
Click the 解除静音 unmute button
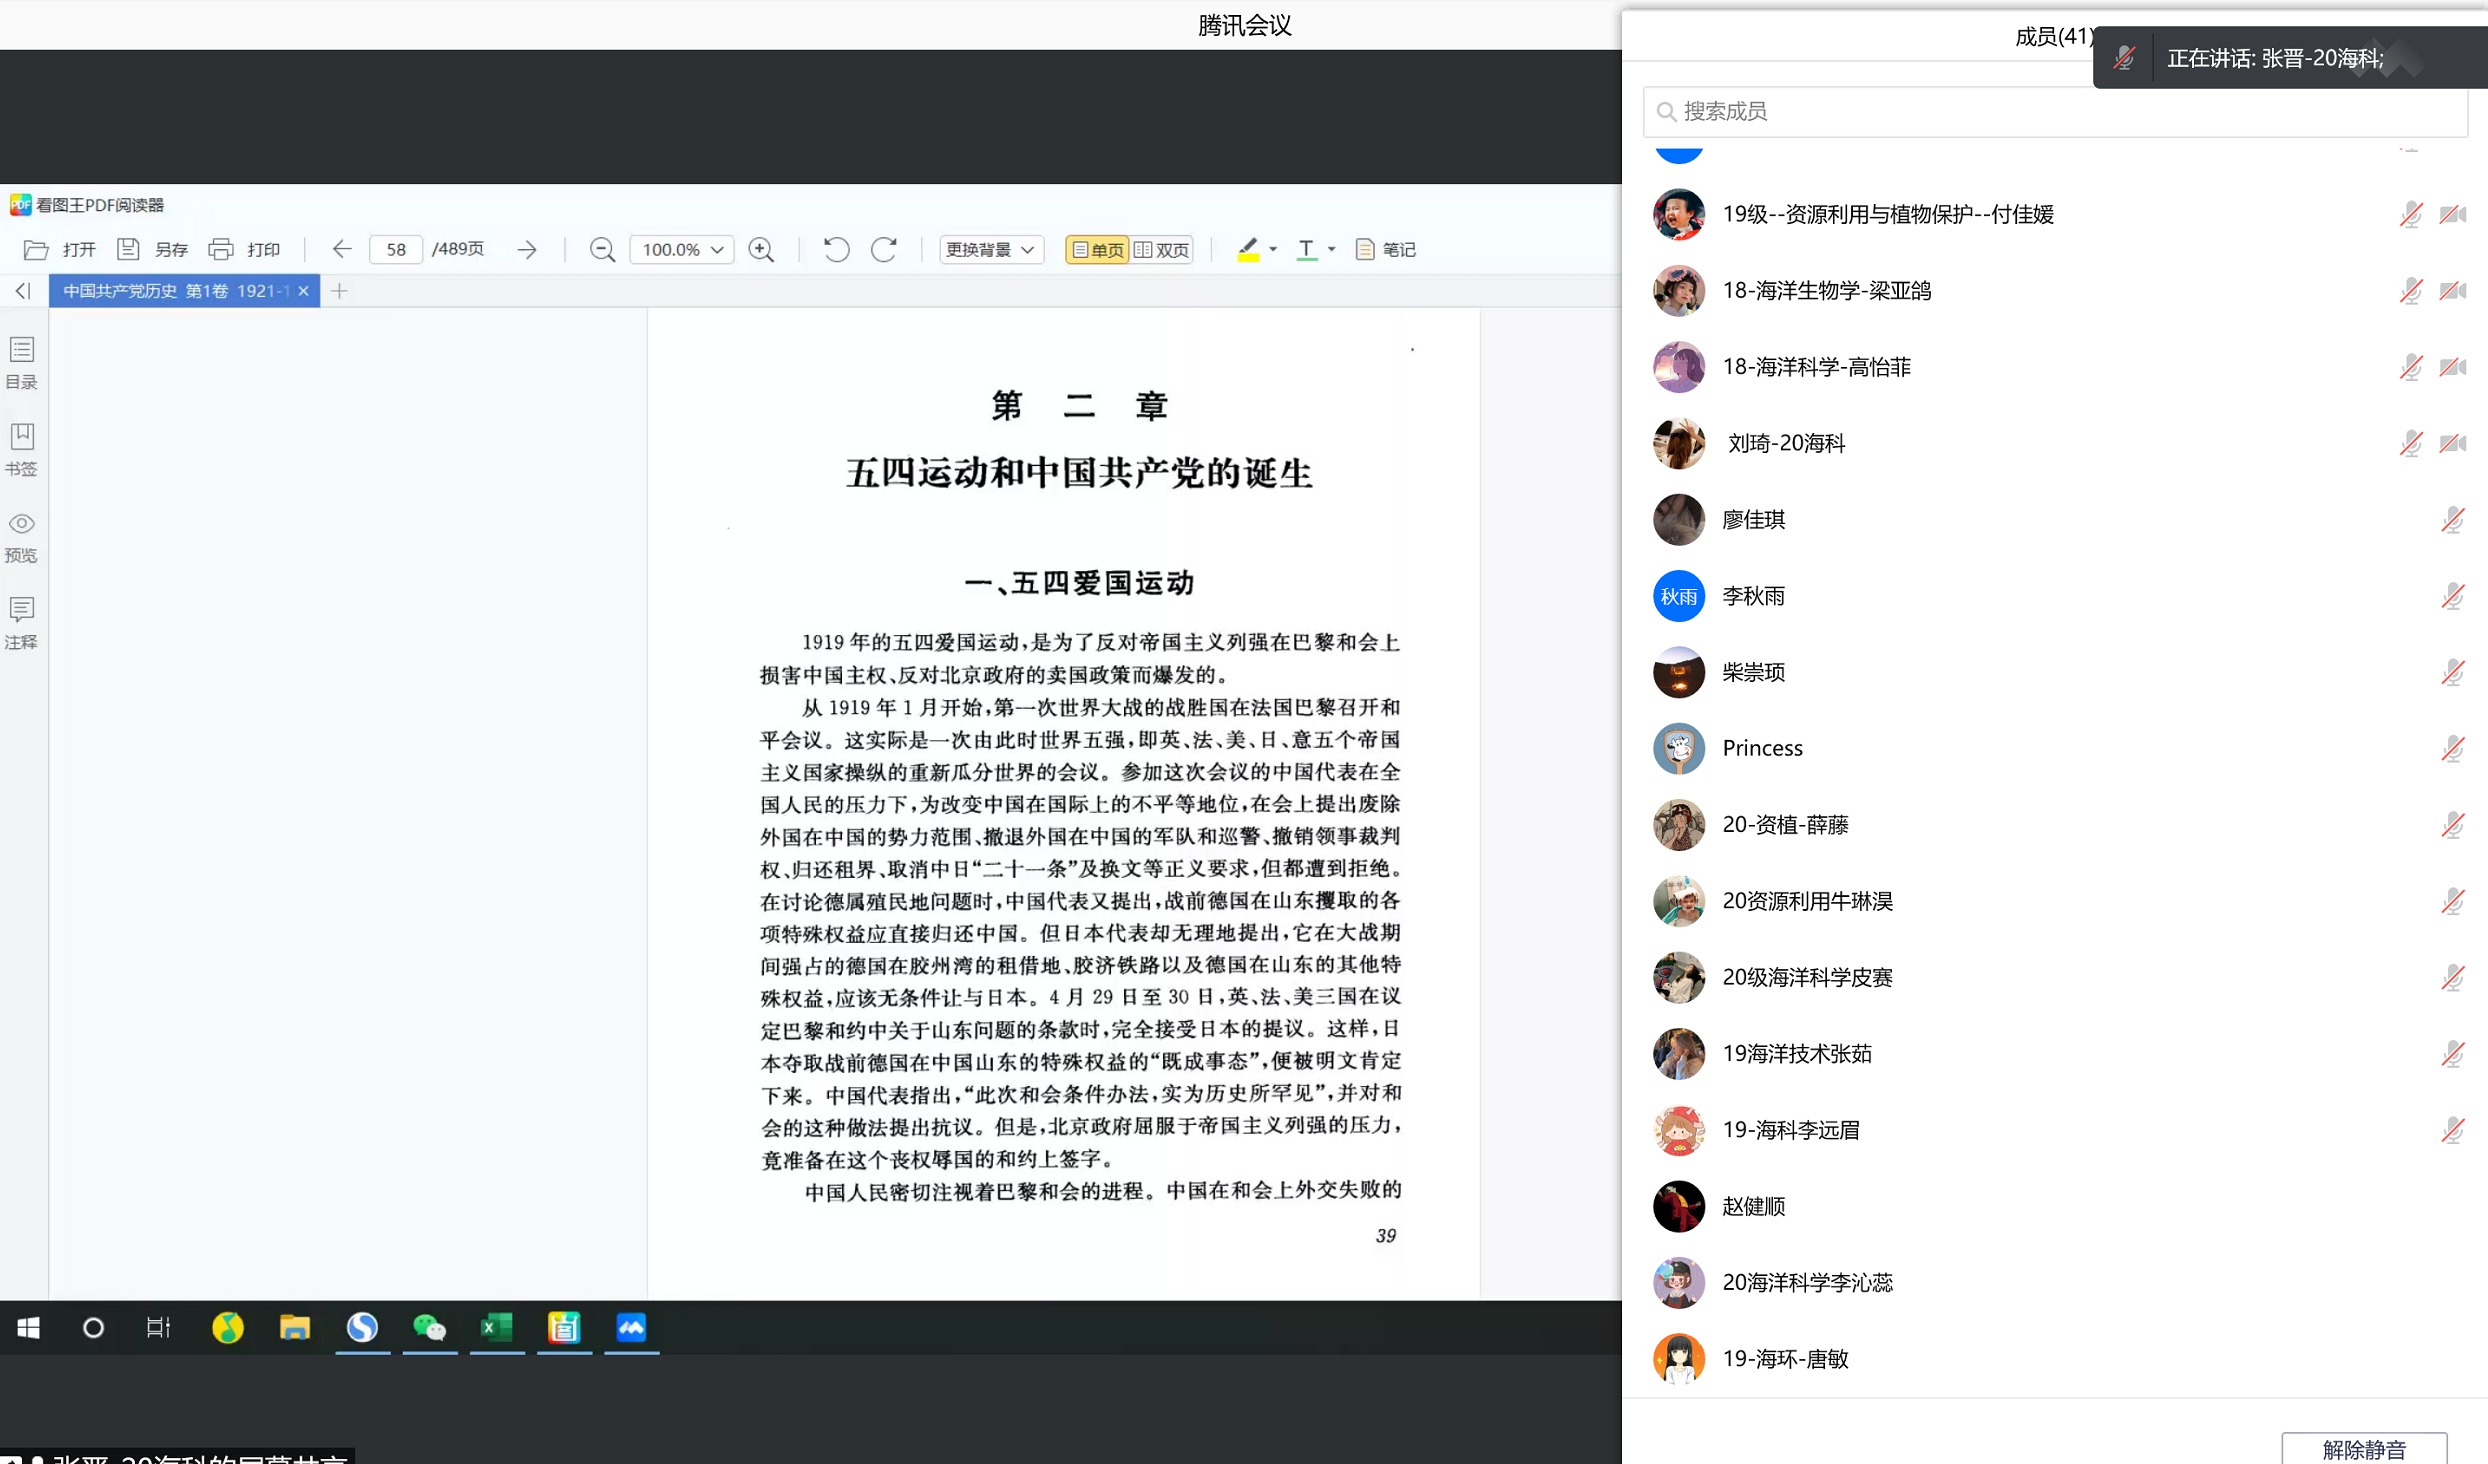[x=2363, y=1449]
